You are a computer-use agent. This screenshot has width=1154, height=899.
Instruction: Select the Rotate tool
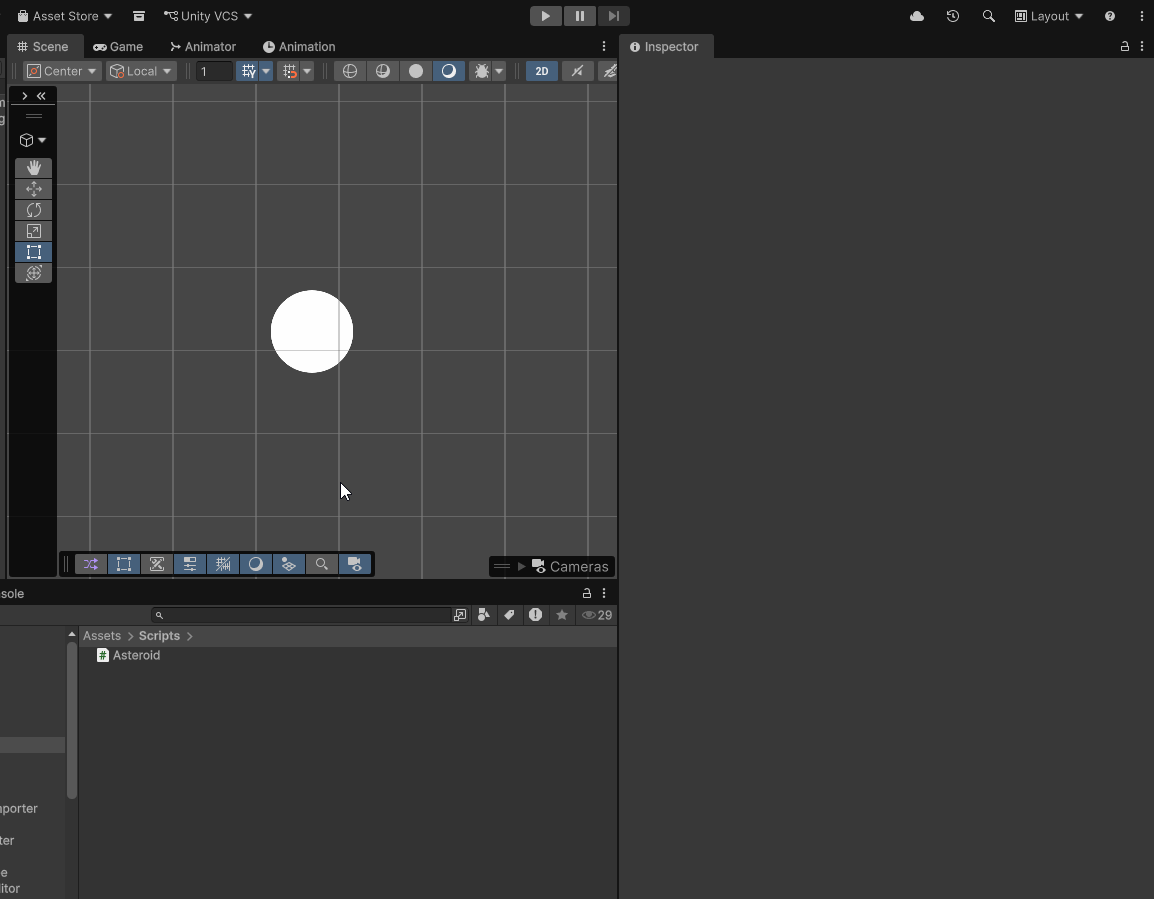coord(33,210)
